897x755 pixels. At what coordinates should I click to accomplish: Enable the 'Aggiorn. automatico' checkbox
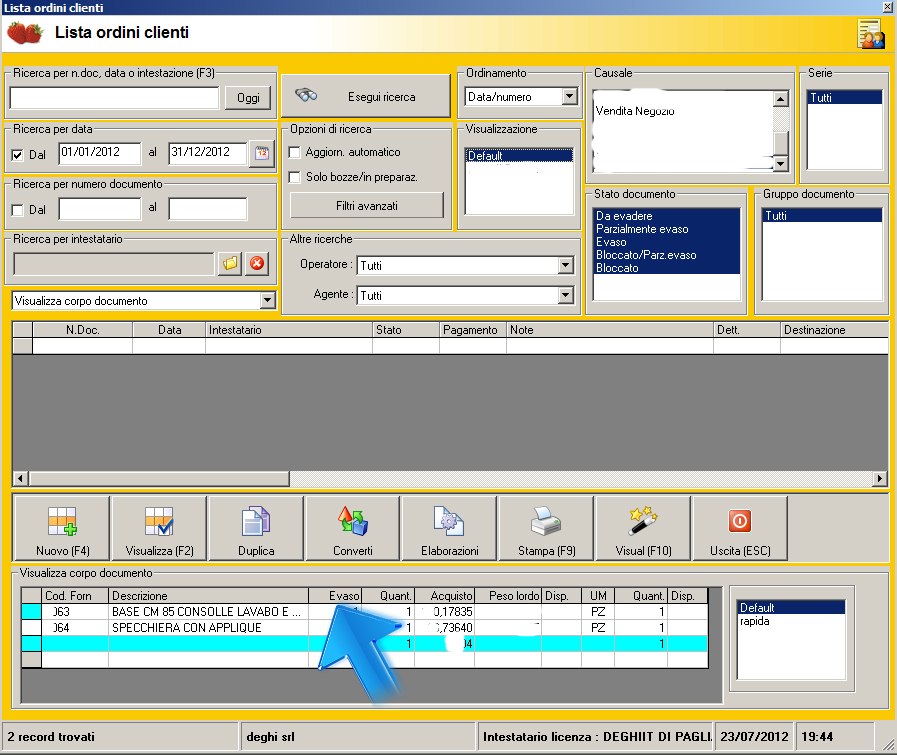[x=295, y=152]
